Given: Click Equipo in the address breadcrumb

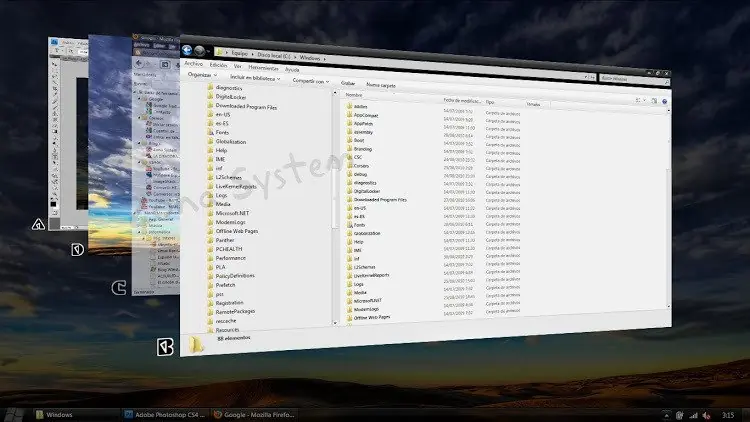Looking at the screenshot, I should (240, 53).
